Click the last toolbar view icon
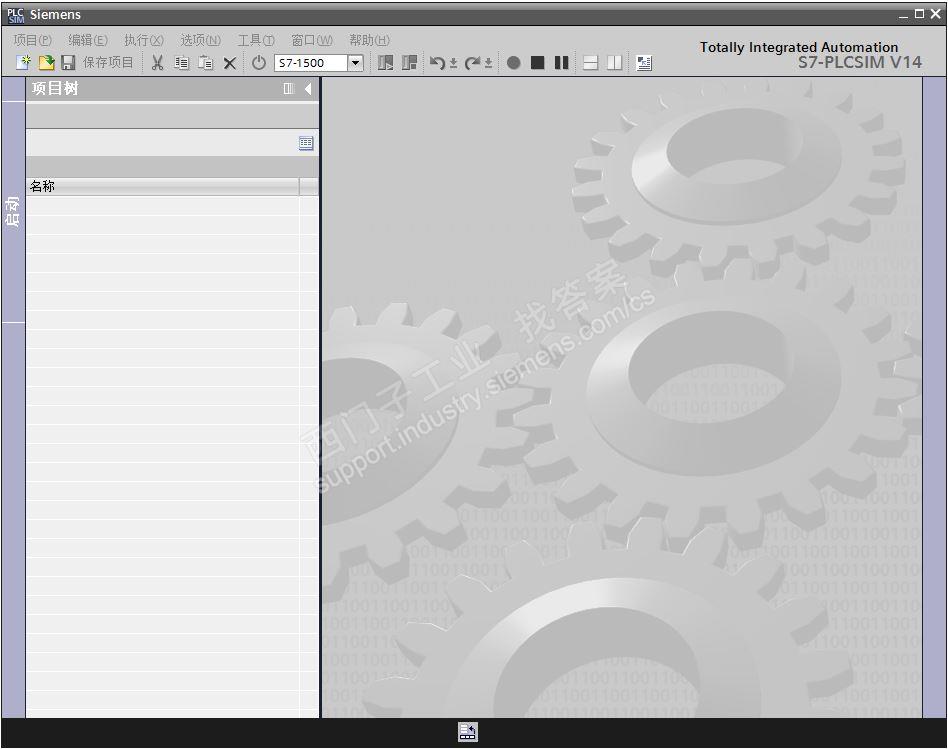Screen dimensions: 948x749 [x=644, y=63]
